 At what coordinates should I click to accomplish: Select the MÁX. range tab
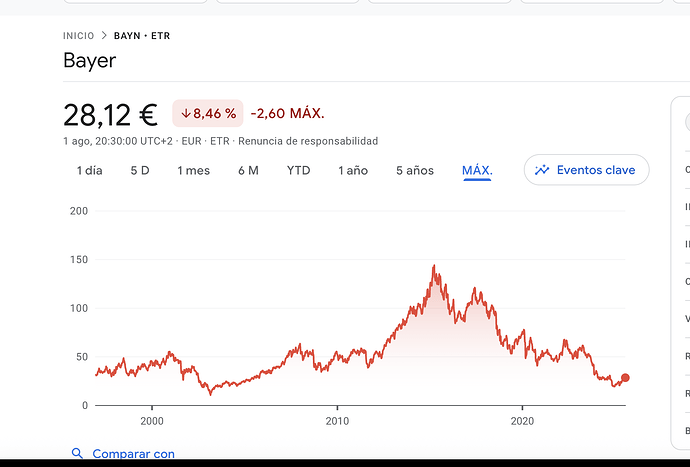coord(477,170)
